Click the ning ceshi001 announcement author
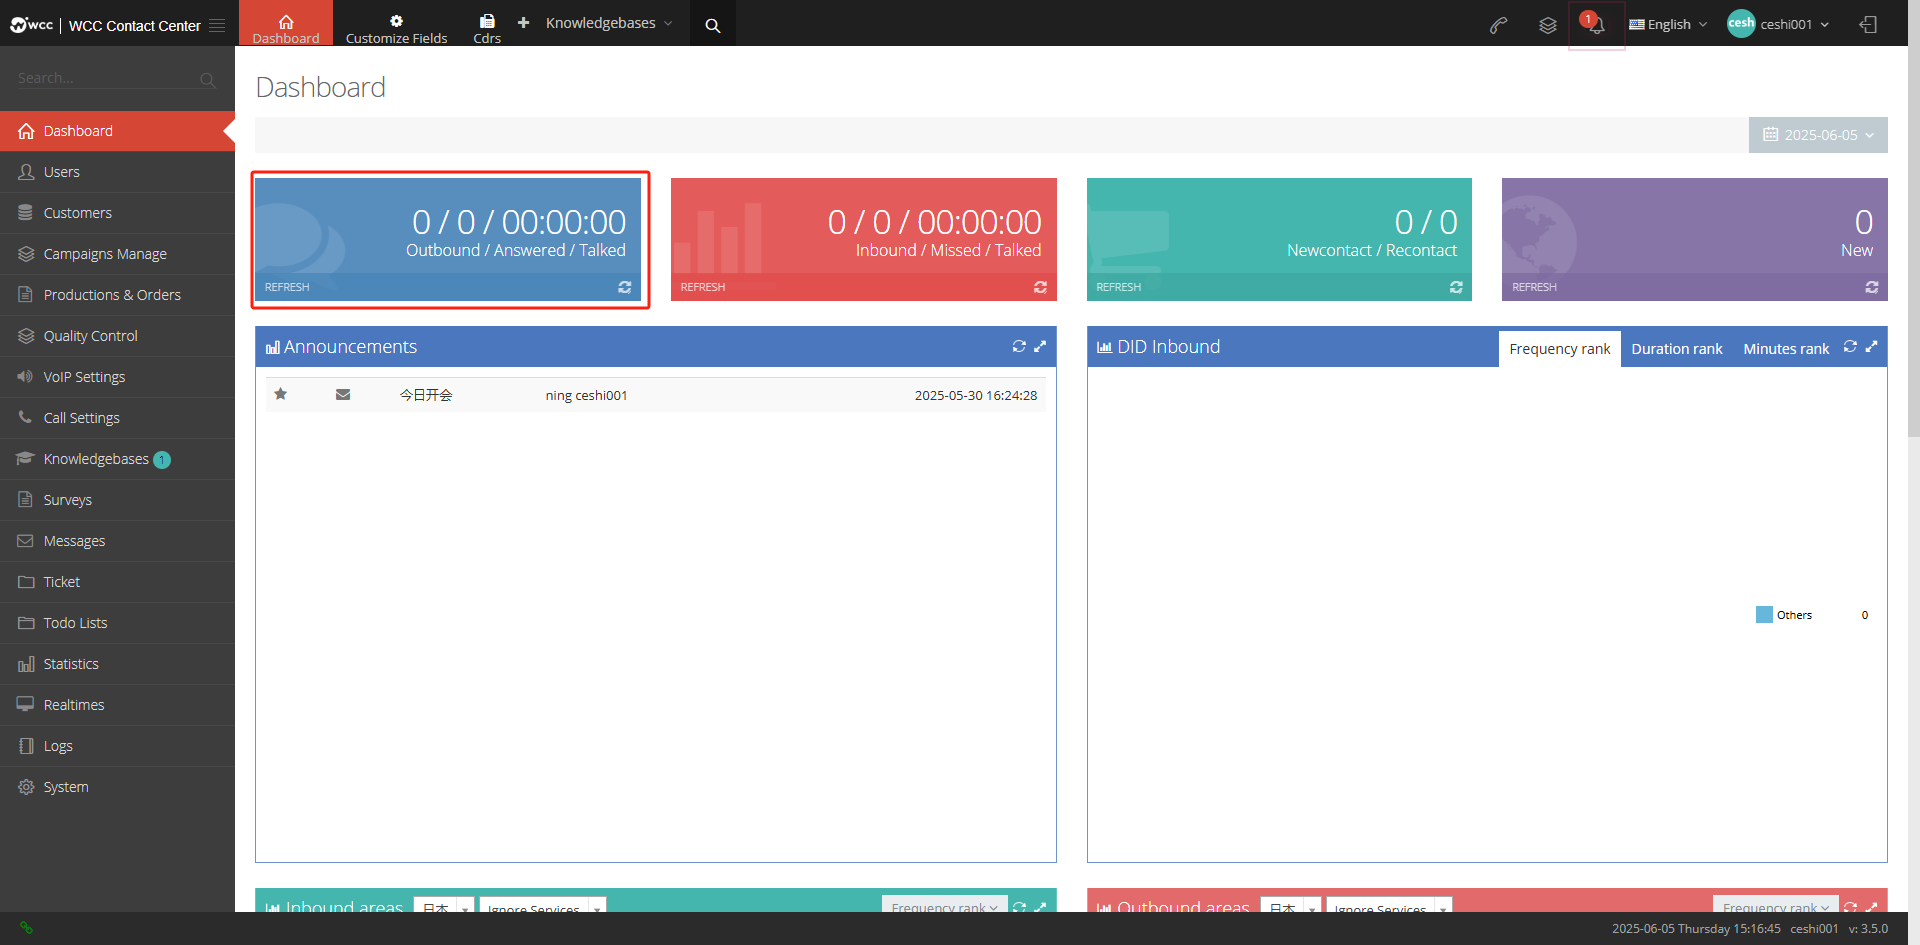Screen dimensions: 1920x945 coord(586,395)
